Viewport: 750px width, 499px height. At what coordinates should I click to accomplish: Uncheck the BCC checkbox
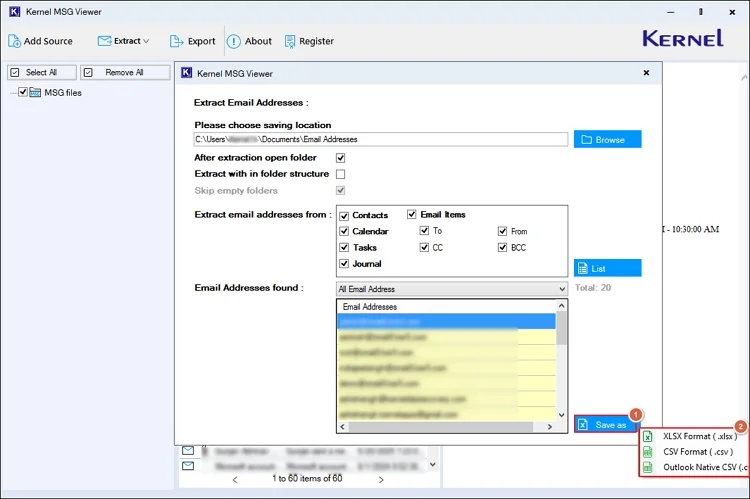click(x=503, y=247)
